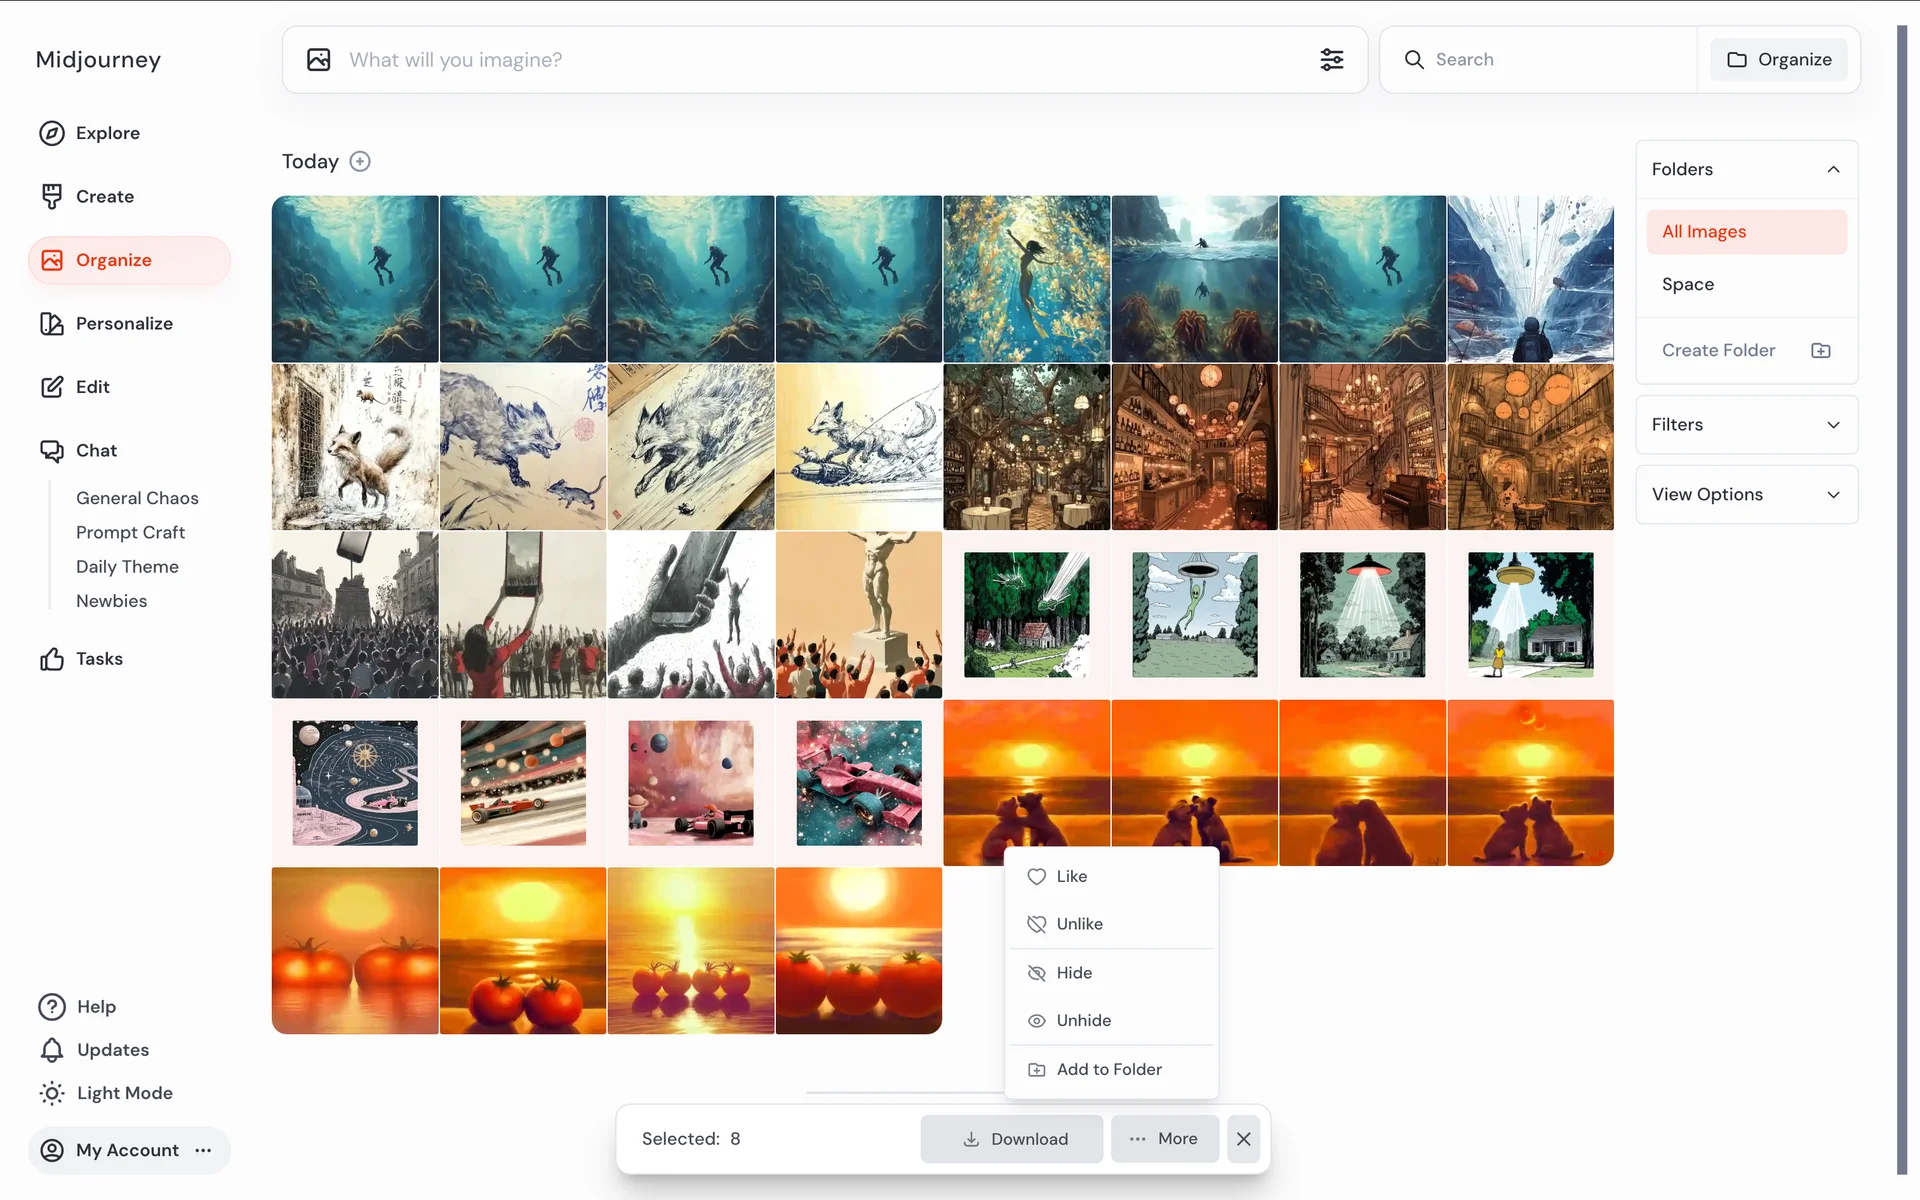Select Unhide from the context menu

1083,1021
